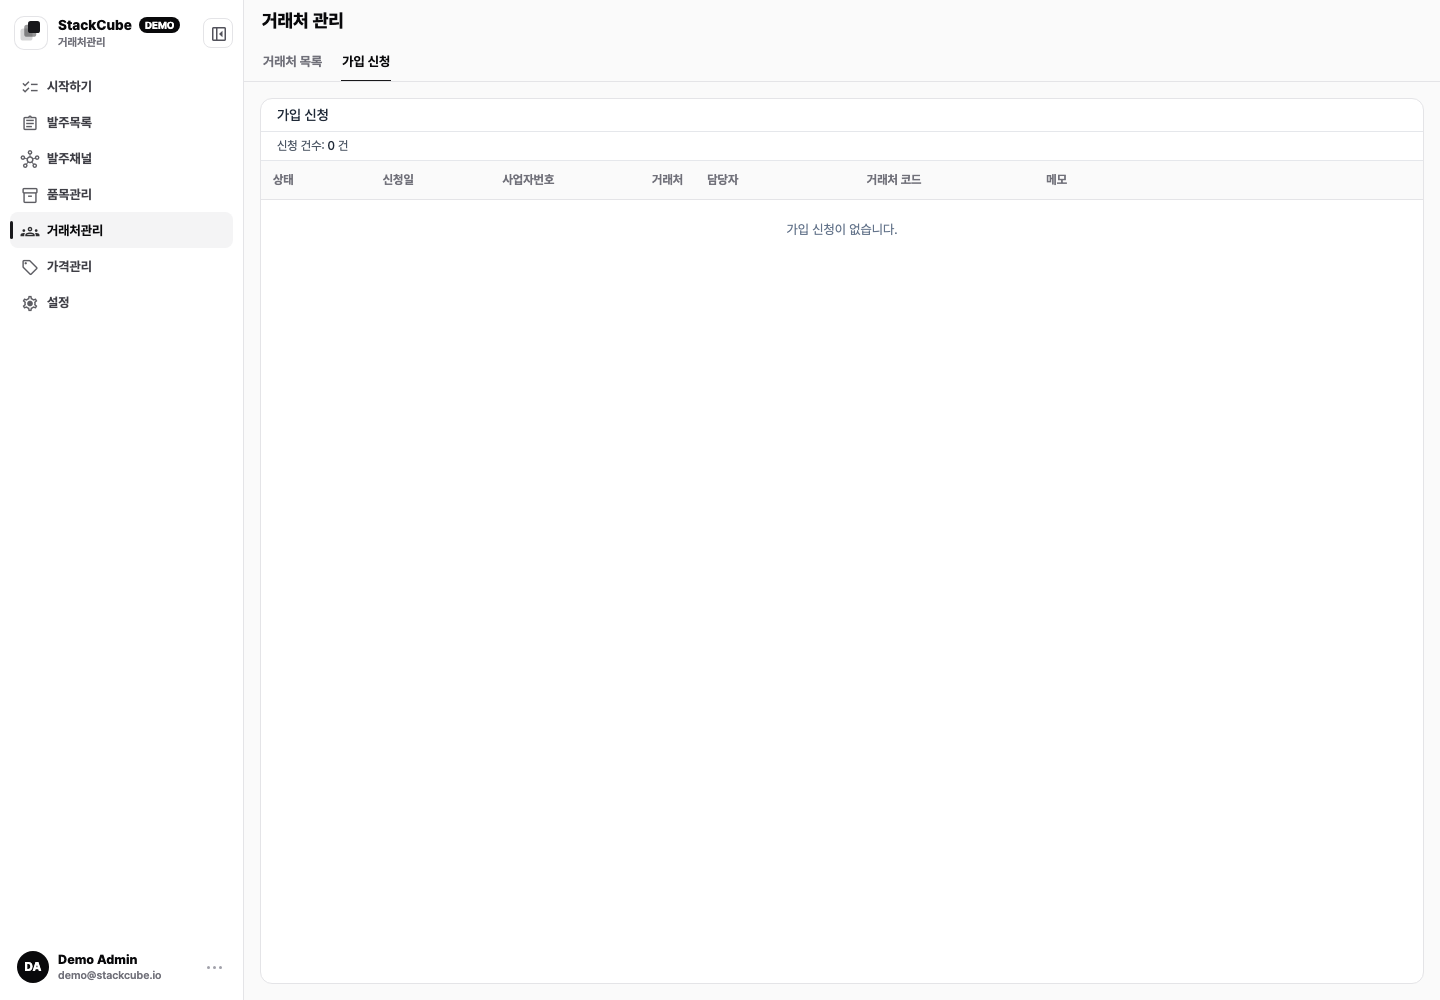Click the 상태 column header
This screenshot has width=1440, height=1000.
click(283, 180)
